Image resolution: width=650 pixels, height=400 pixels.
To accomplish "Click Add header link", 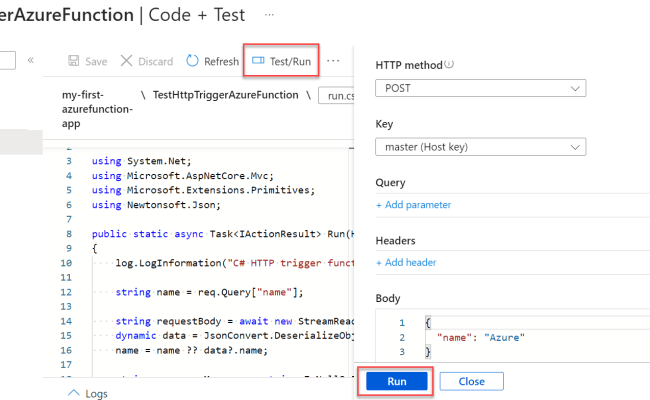I will (406, 262).
